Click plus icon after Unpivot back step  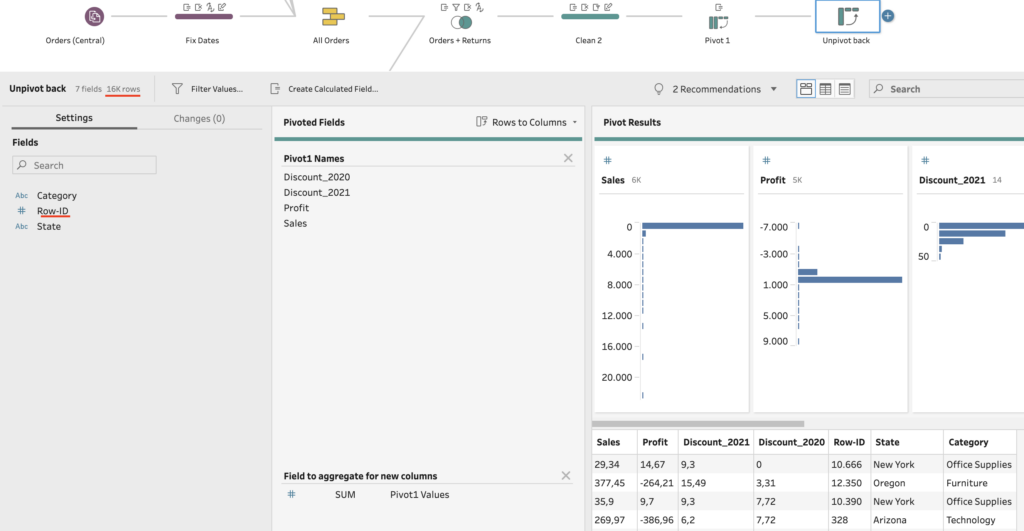(888, 16)
